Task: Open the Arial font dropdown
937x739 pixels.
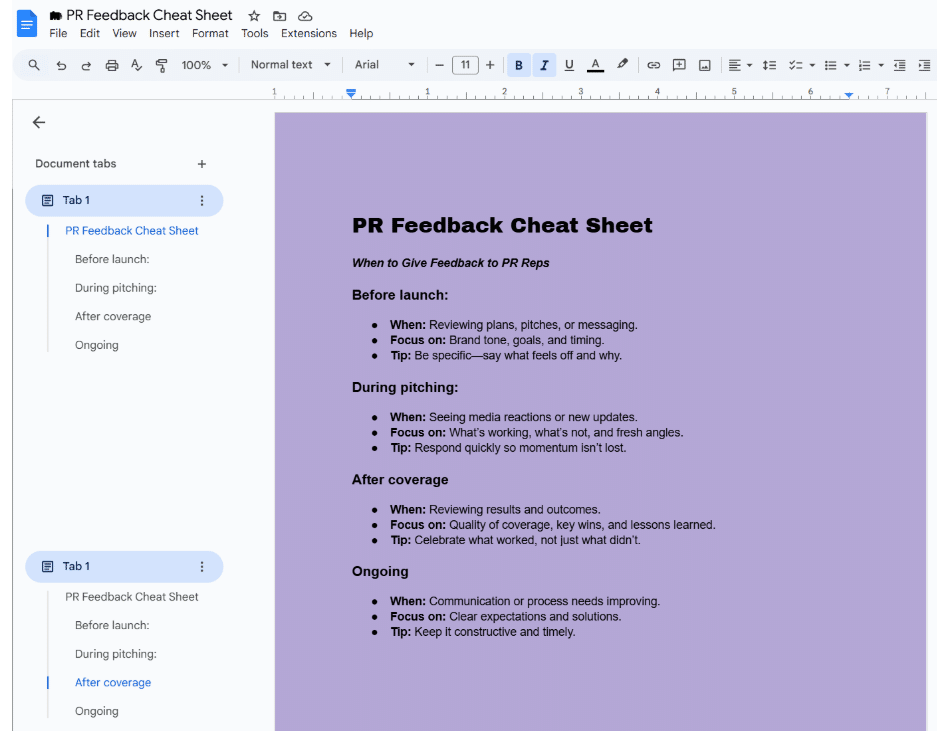Action: pyautogui.click(x=384, y=65)
